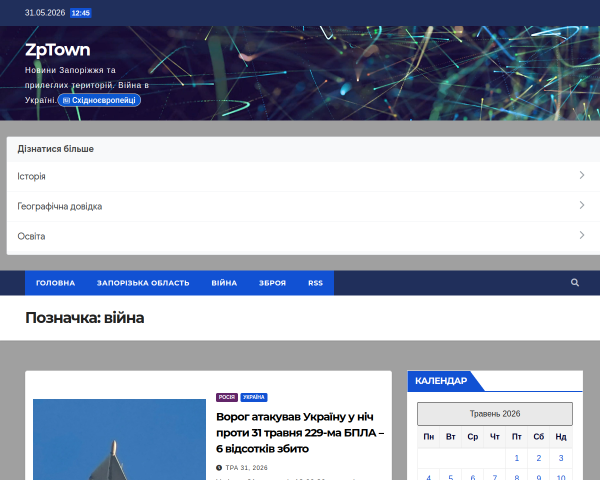Image resolution: width=600 pixels, height=480 pixels.
Task: Click the Східноєвропейці badge button
Action: (99, 100)
